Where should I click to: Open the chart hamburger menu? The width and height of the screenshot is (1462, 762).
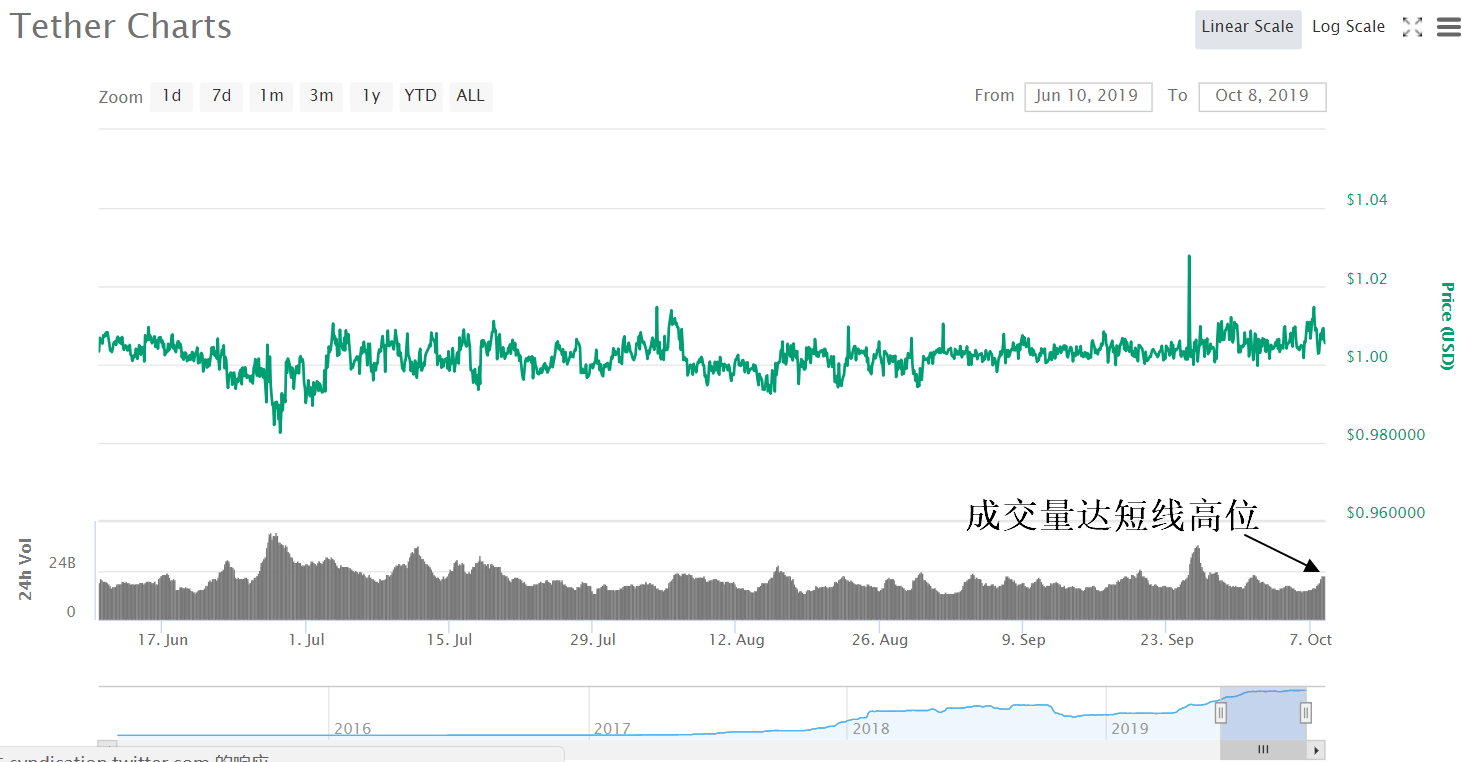tap(1449, 27)
